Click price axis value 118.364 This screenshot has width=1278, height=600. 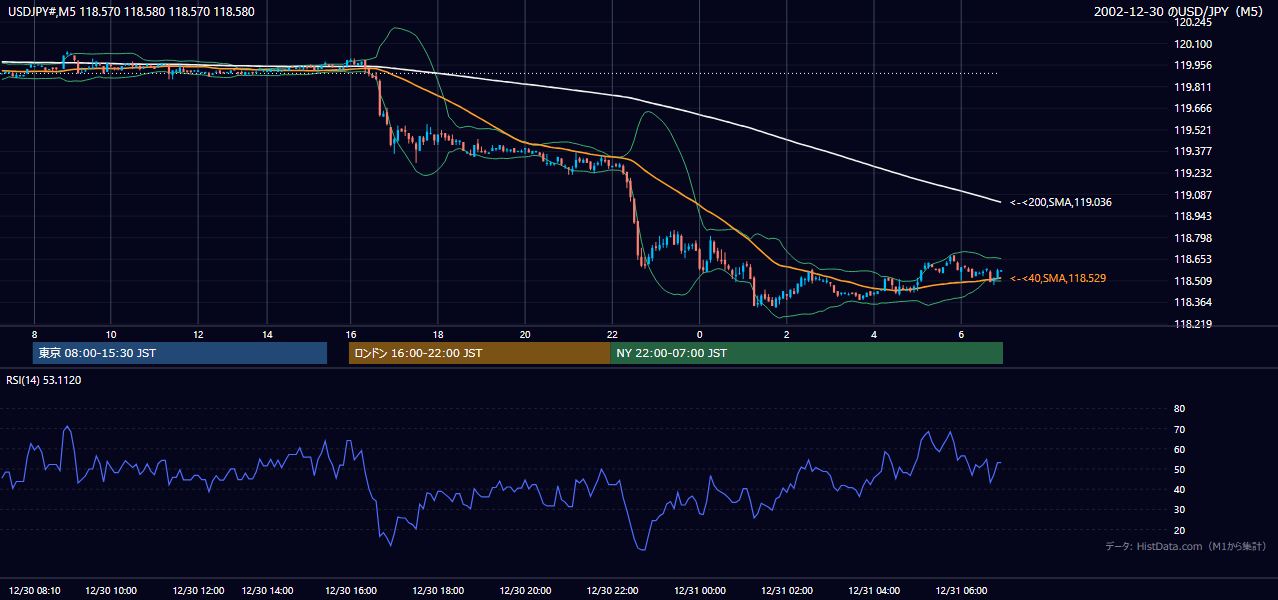coord(1194,302)
